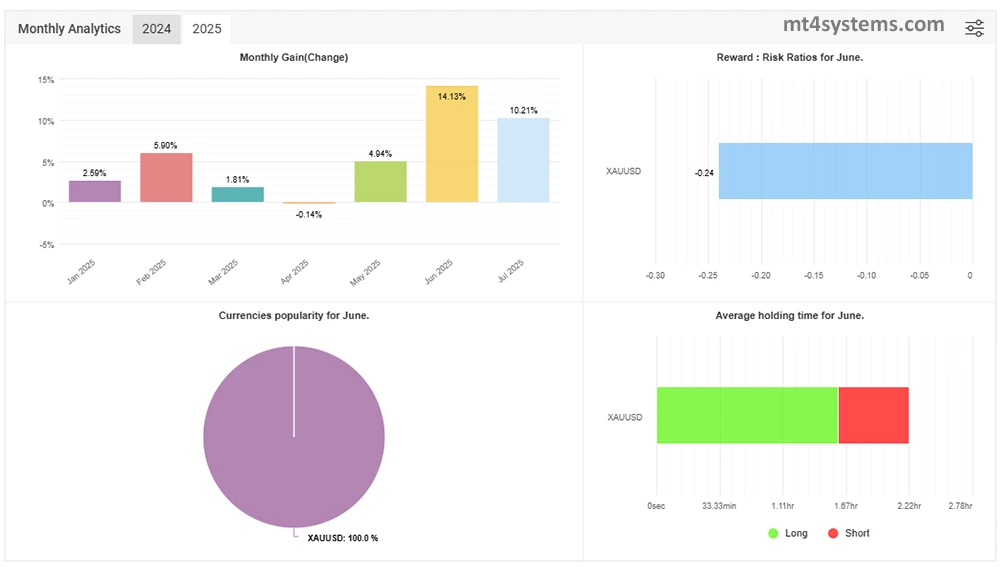Toggle the Long legend series
Image resolution: width=1000 pixels, height=567 pixels.
tap(796, 533)
